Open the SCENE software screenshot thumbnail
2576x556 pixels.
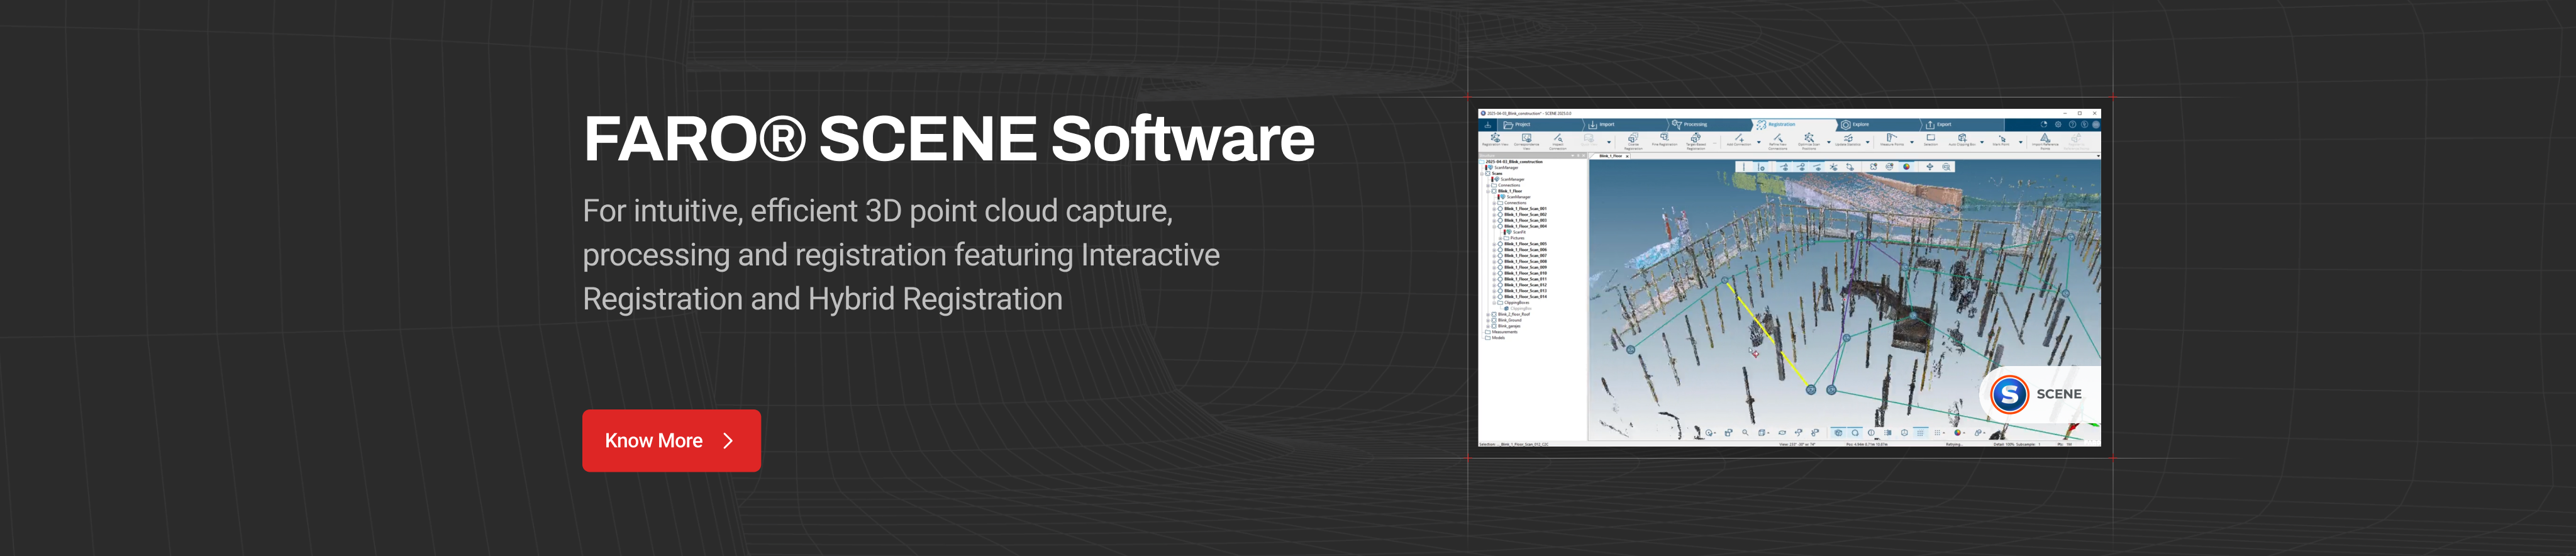(1789, 277)
